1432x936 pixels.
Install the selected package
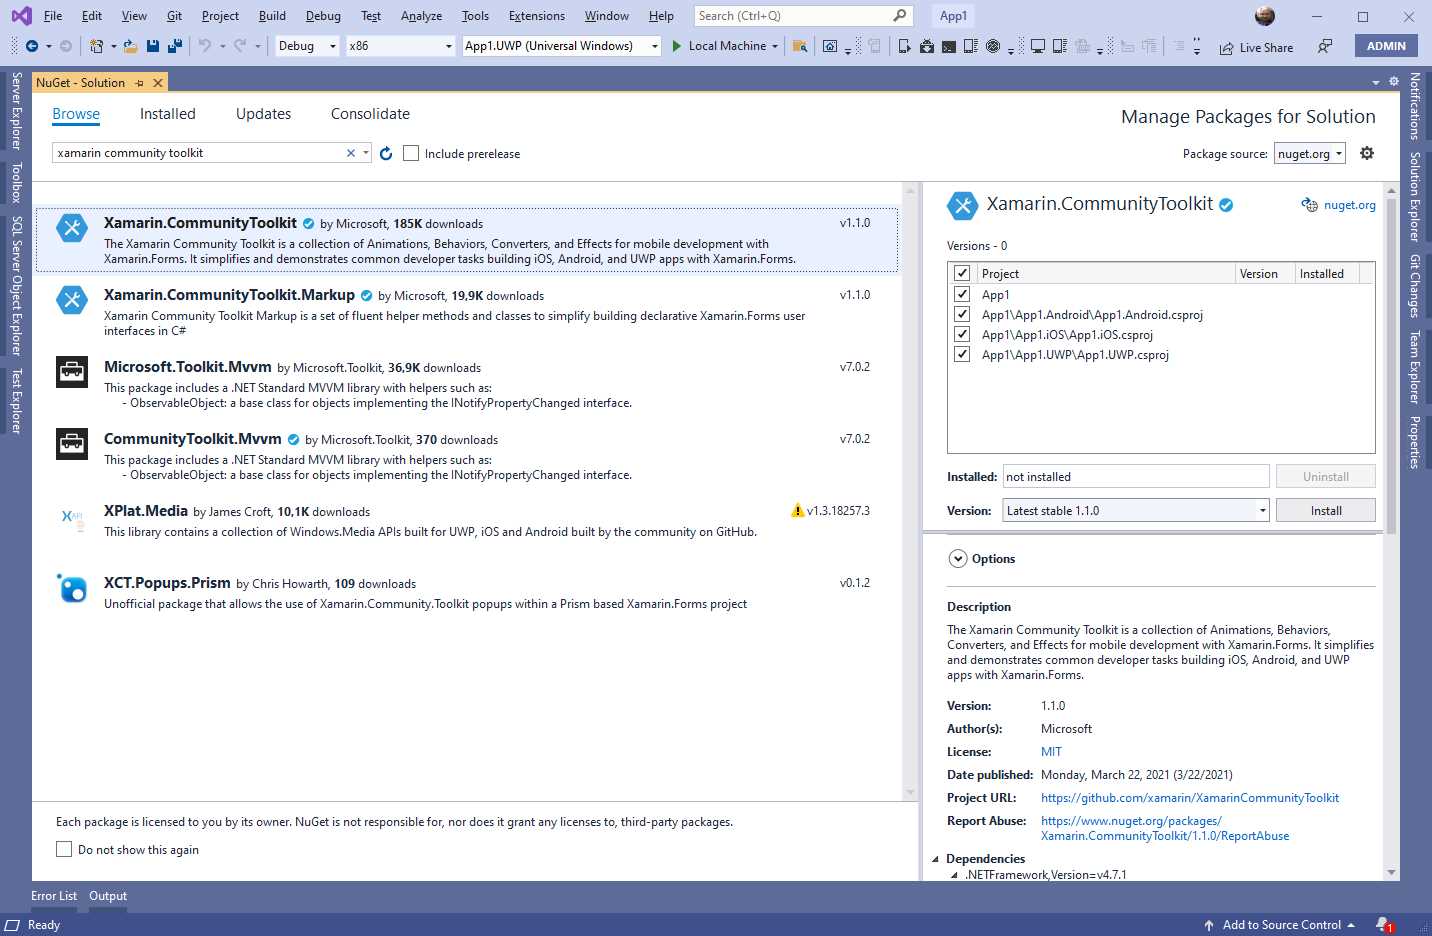pyautogui.click(x=1325, y=510)
